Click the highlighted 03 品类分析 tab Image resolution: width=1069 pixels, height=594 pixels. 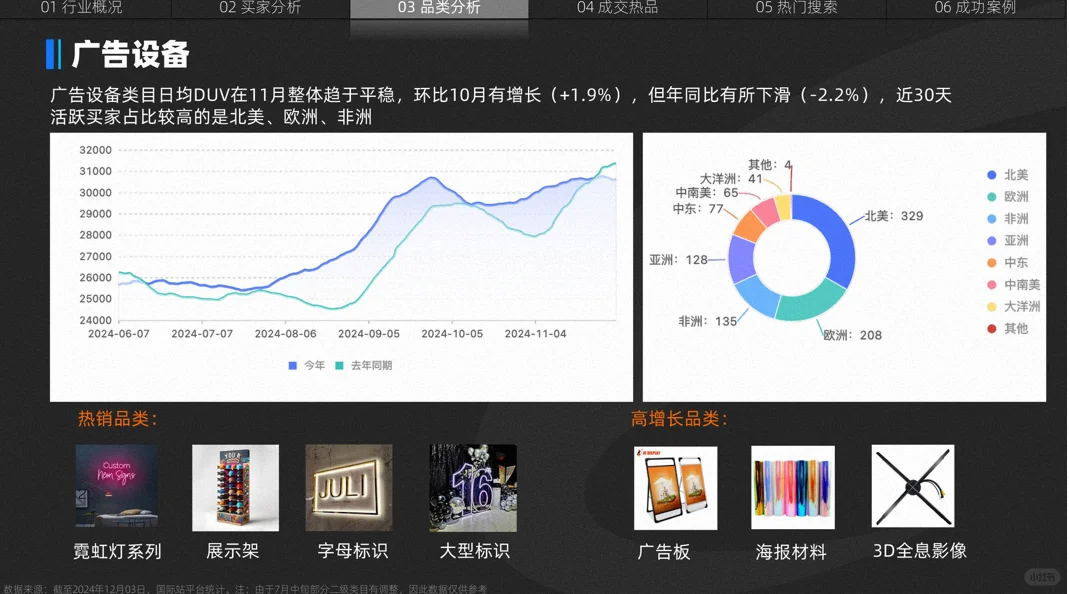point(440,8)
